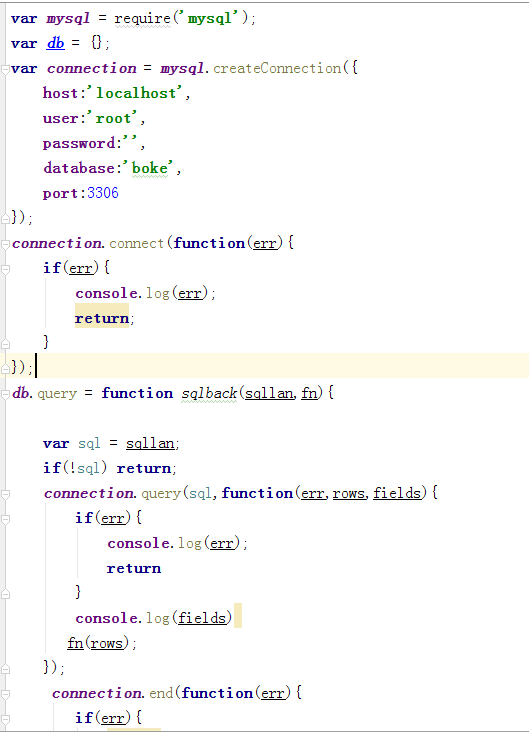This screenshot has height=732, width=529.
Task: Place cursor on the underlined db variable
Action: pos(56,43)
